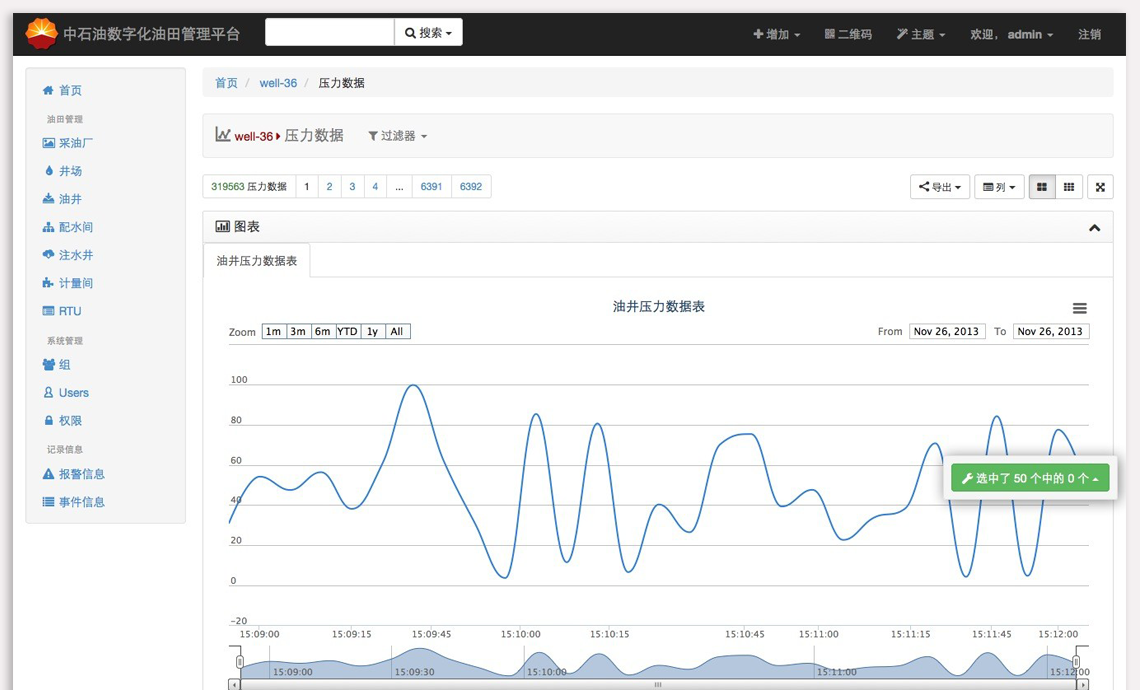Viewport: 1140px width, 690px height.
Task: Click the well-36 breadcrumb link
Action: click(x=278, y=83)
